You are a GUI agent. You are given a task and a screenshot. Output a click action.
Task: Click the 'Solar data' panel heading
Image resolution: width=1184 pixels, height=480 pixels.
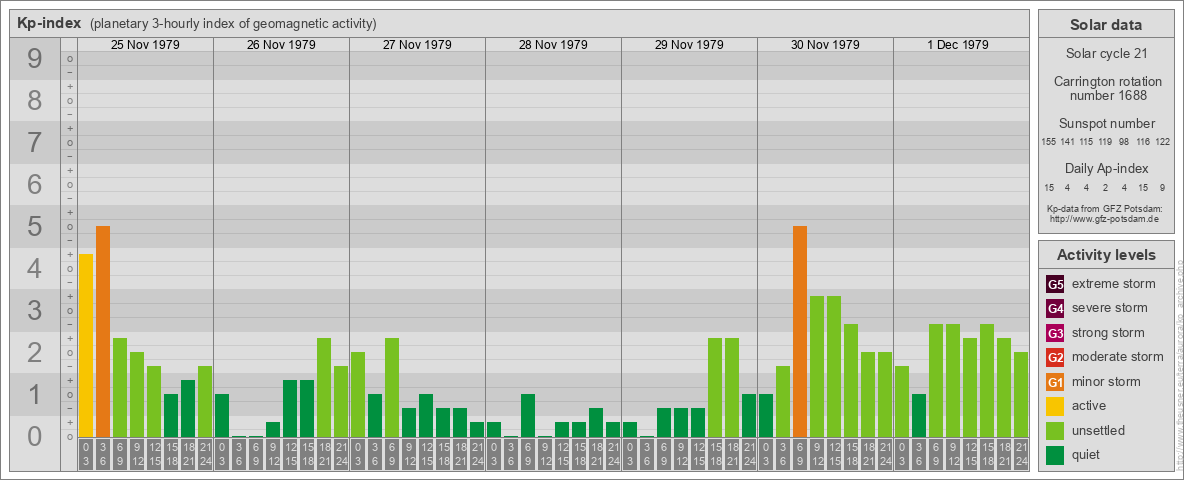click(x=1105, y=24)
